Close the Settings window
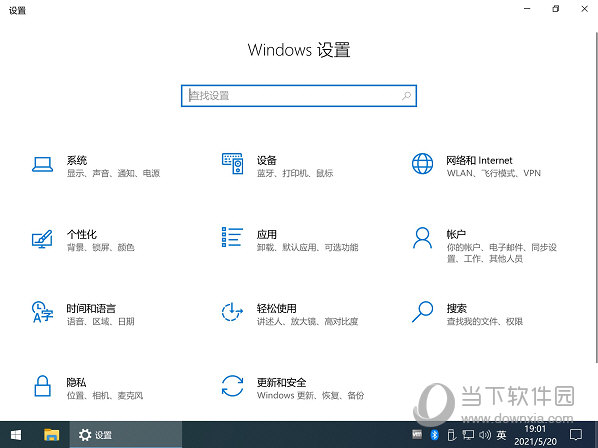 (584, 9)
